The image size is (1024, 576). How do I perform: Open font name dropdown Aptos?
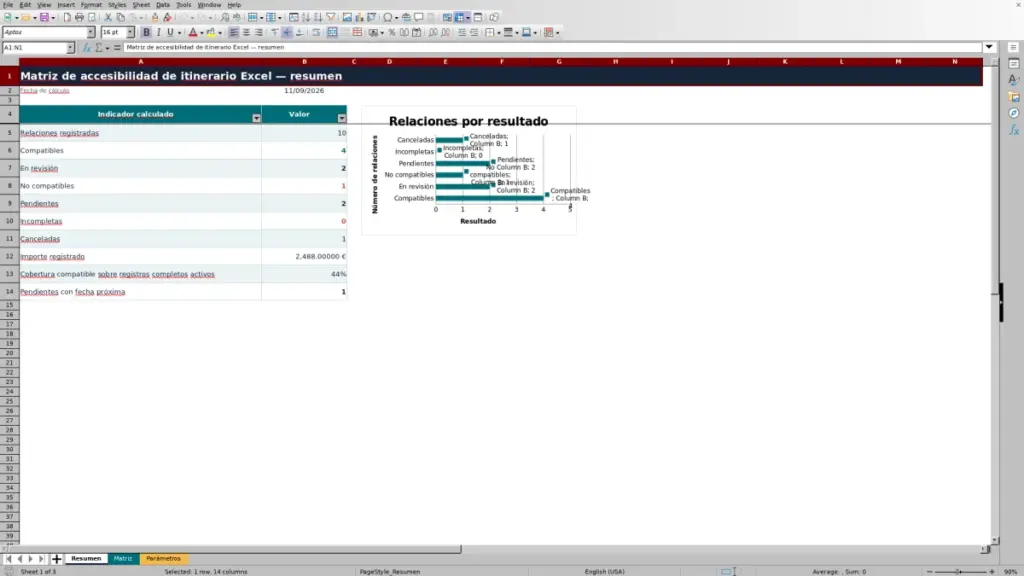coord(91,33)
